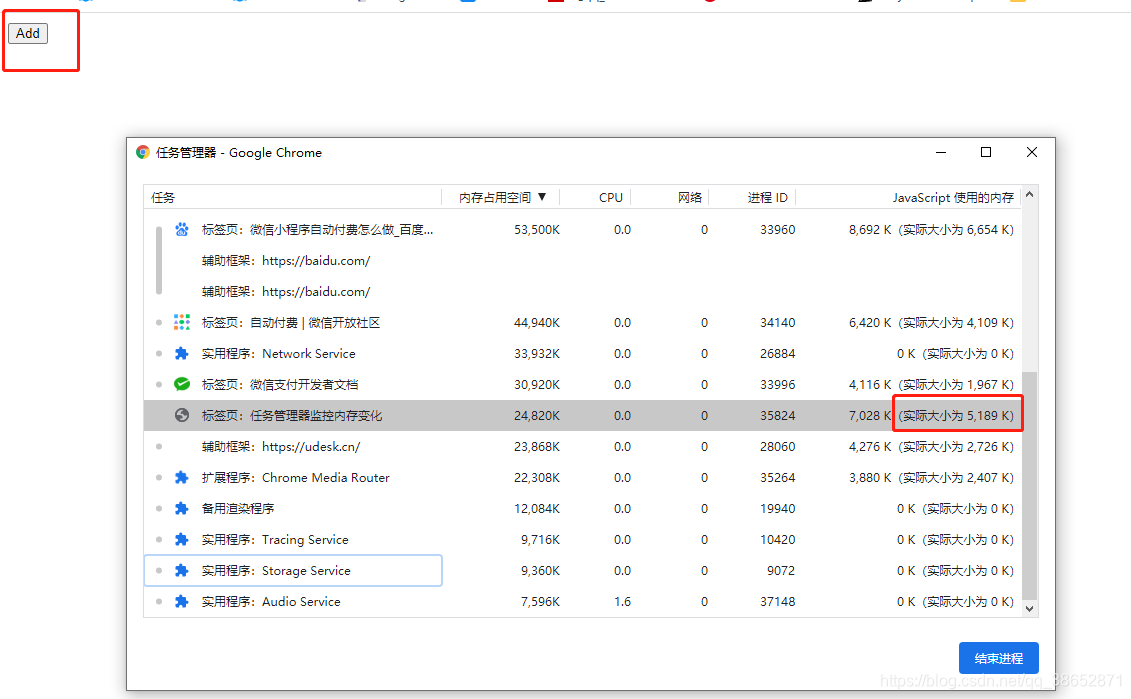The image size is (1131, 699).
Task: Select row 辅助框架: https://udesk.cn/
Action: pos(583,447)
